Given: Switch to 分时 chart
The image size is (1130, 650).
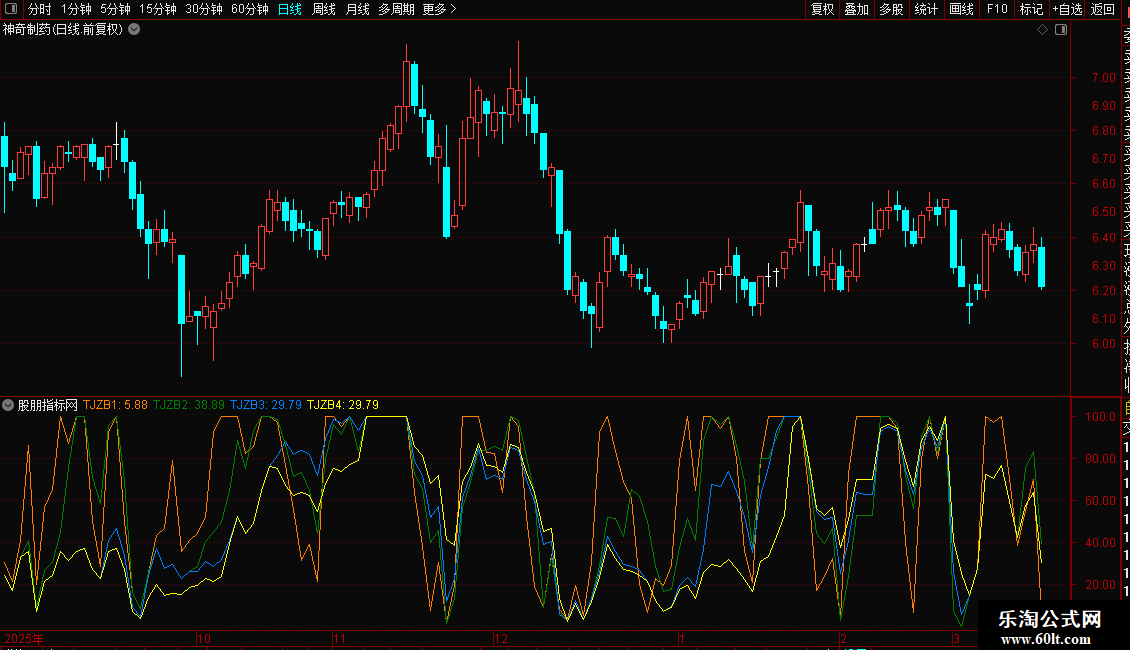Looking at the screenshot, I should pyautogui.click(x=40, y=9).
